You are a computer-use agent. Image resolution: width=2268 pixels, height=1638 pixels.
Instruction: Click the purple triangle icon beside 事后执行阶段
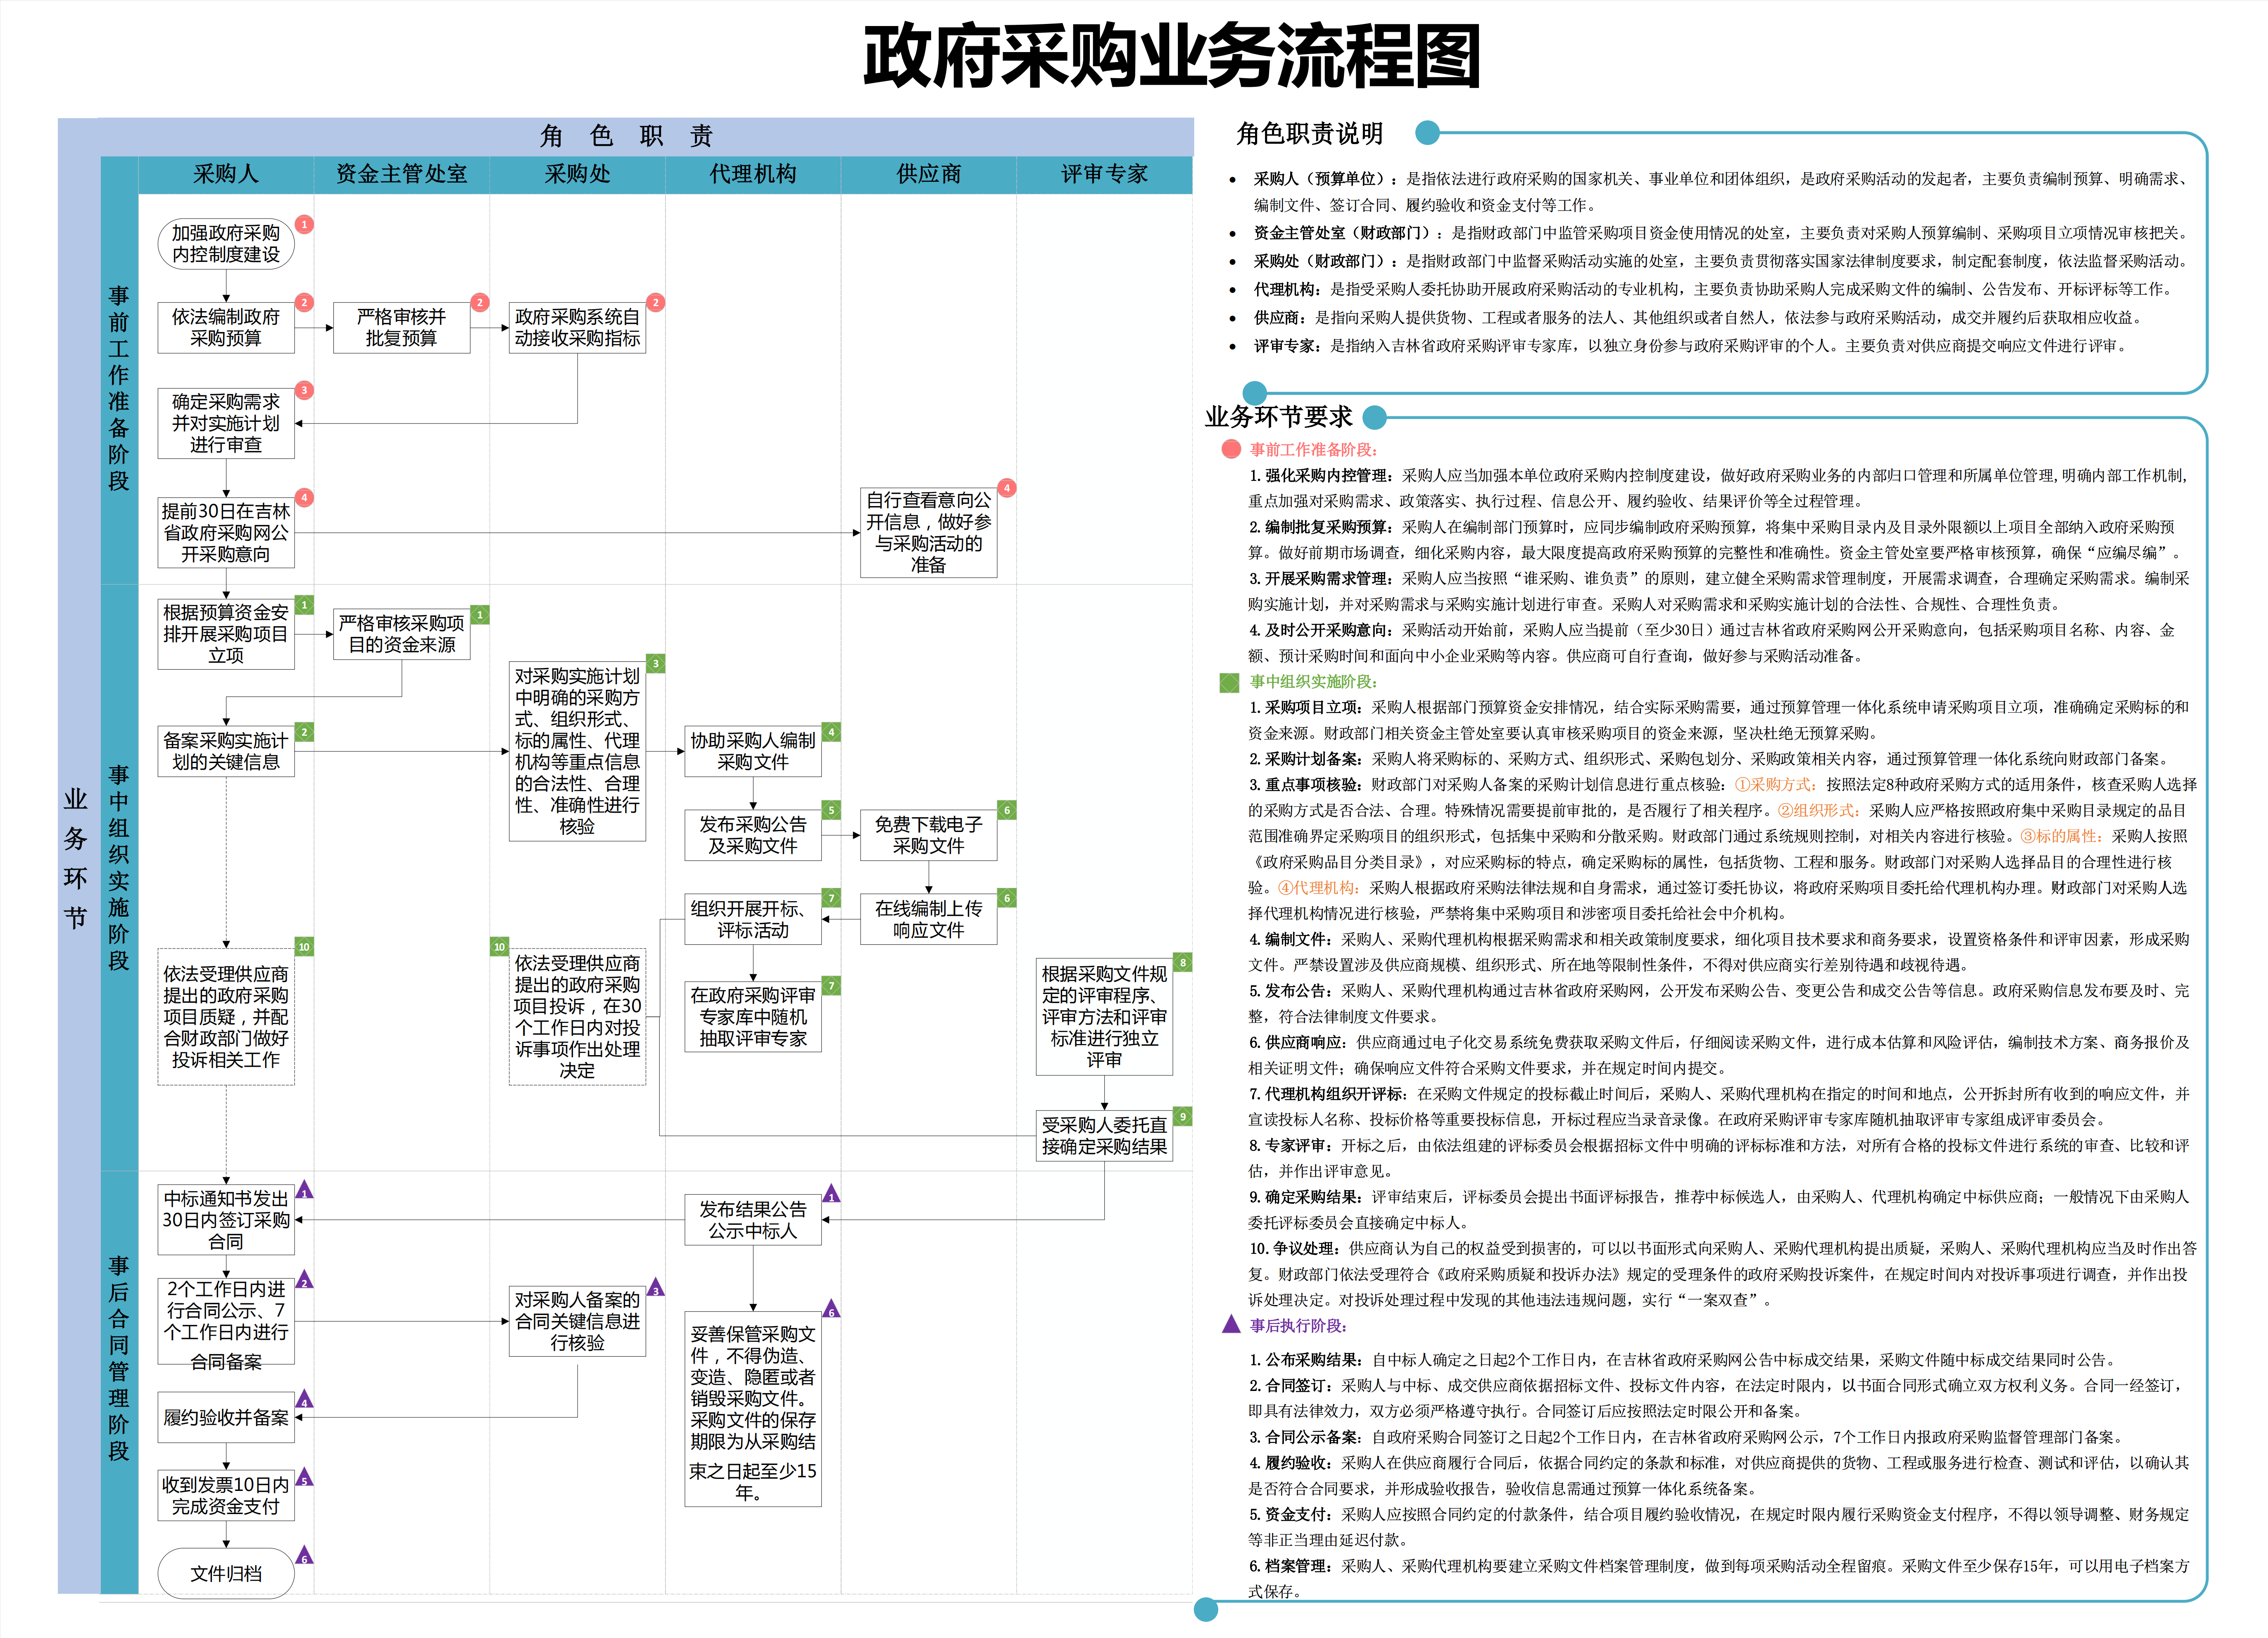pos(1231,1324)
